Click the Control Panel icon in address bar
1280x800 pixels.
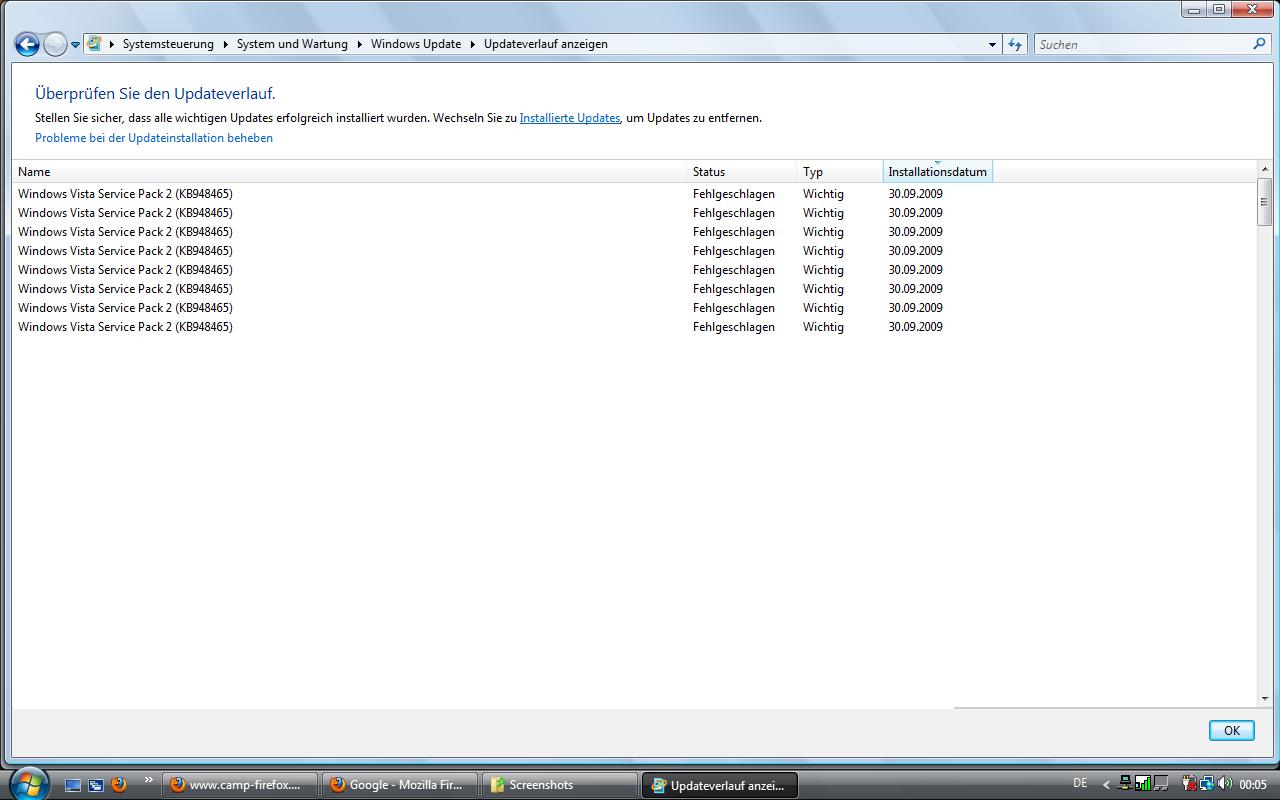point(94,44)
